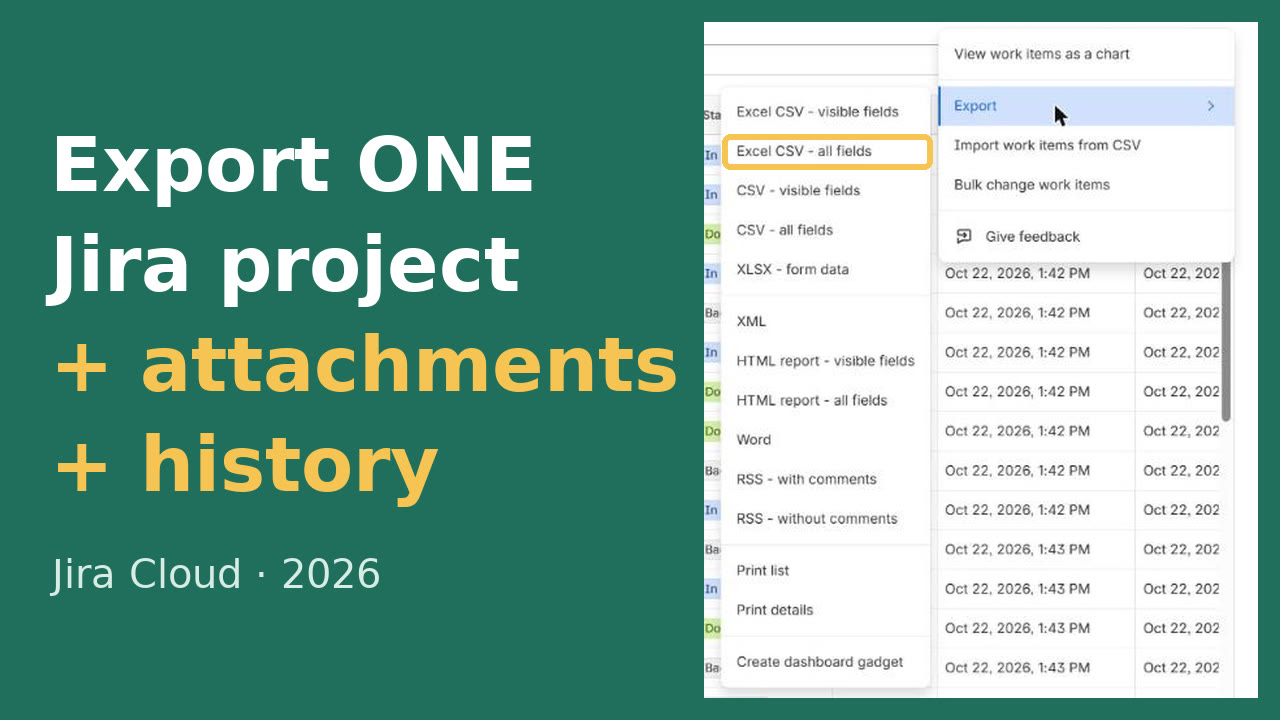Expand the Export submenu

pos(1086,106)
